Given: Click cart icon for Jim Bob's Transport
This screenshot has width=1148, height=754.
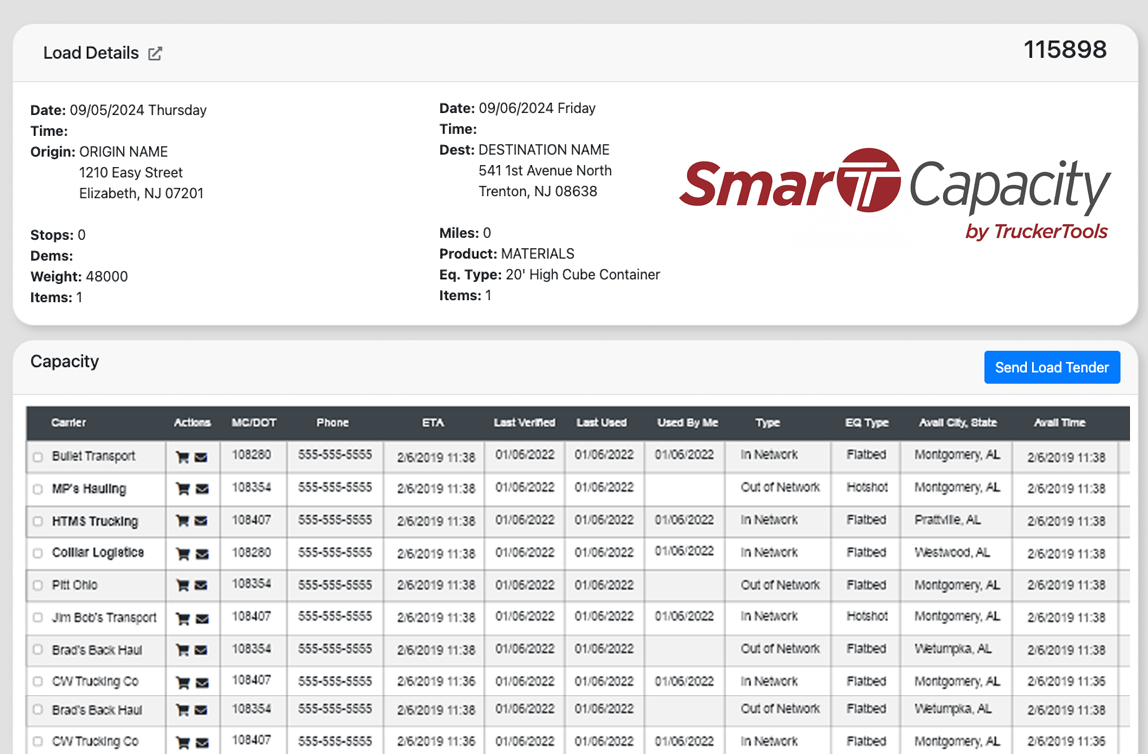Looking at the screenshot, I should (183, 619).
